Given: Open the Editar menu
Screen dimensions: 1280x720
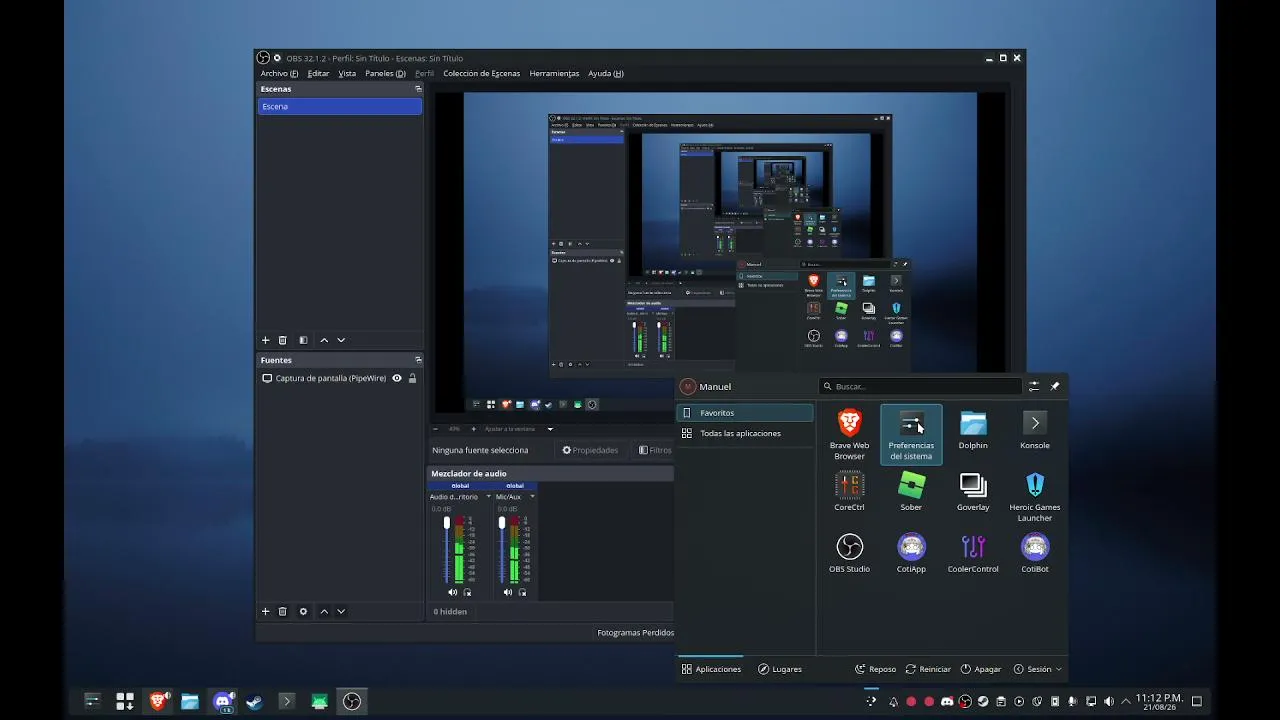Looking at the screenshot, I should click(x=318, y=73).
